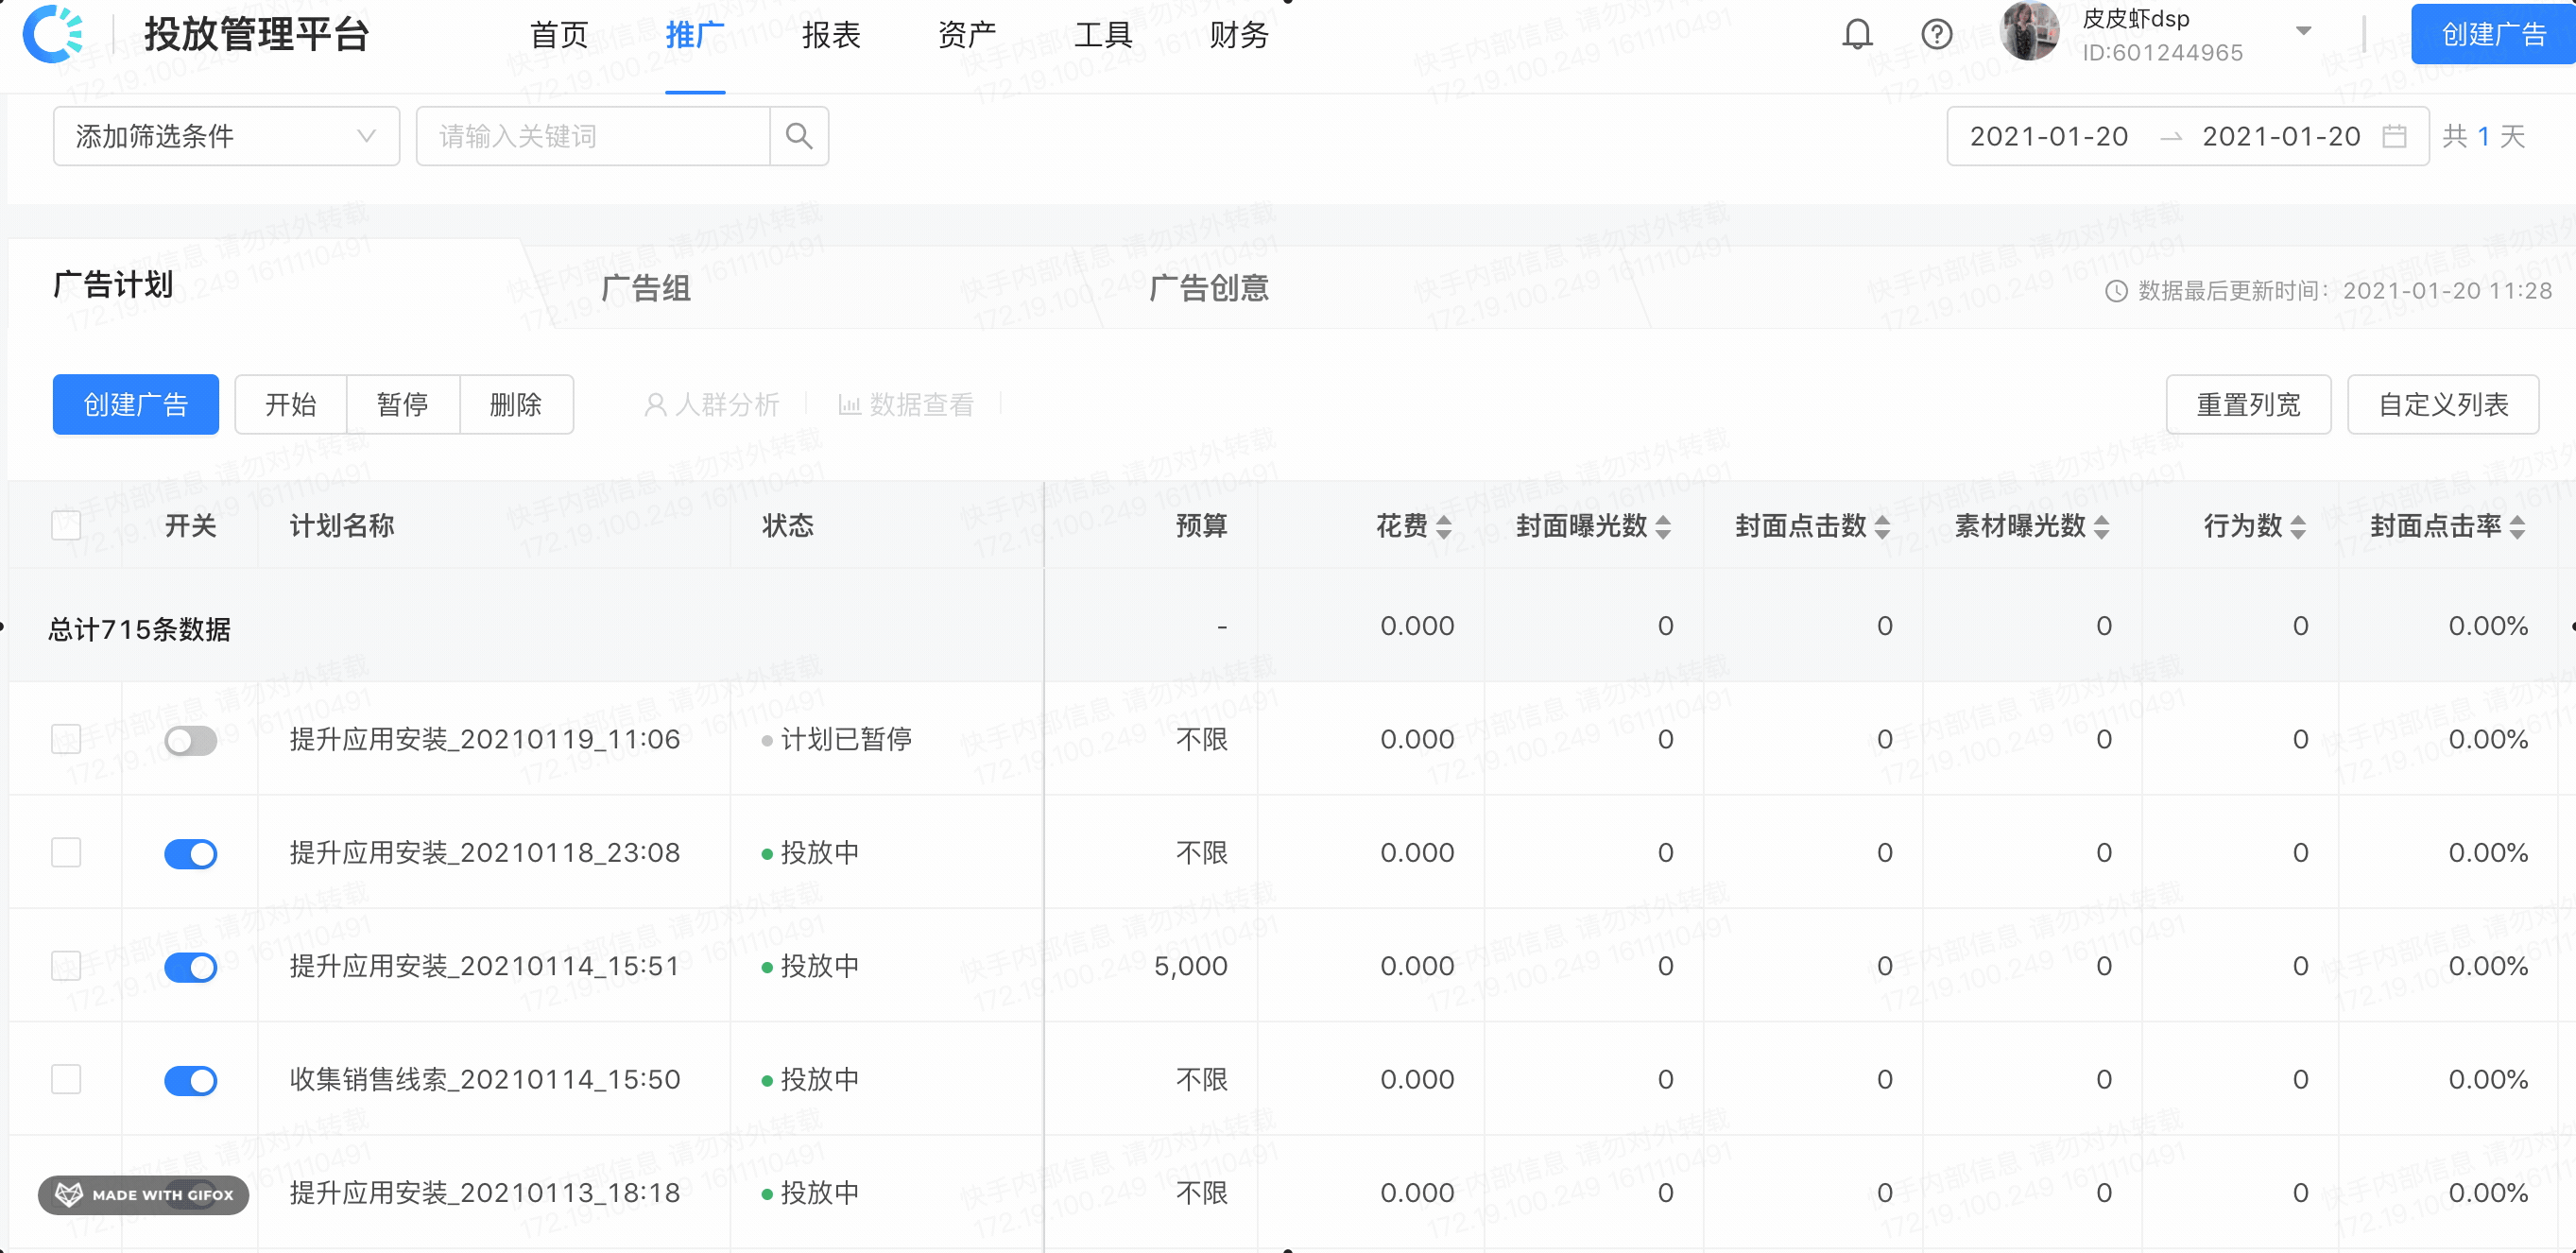
Task: Open the date range calendar icon
Action: tap(2394, 136)
